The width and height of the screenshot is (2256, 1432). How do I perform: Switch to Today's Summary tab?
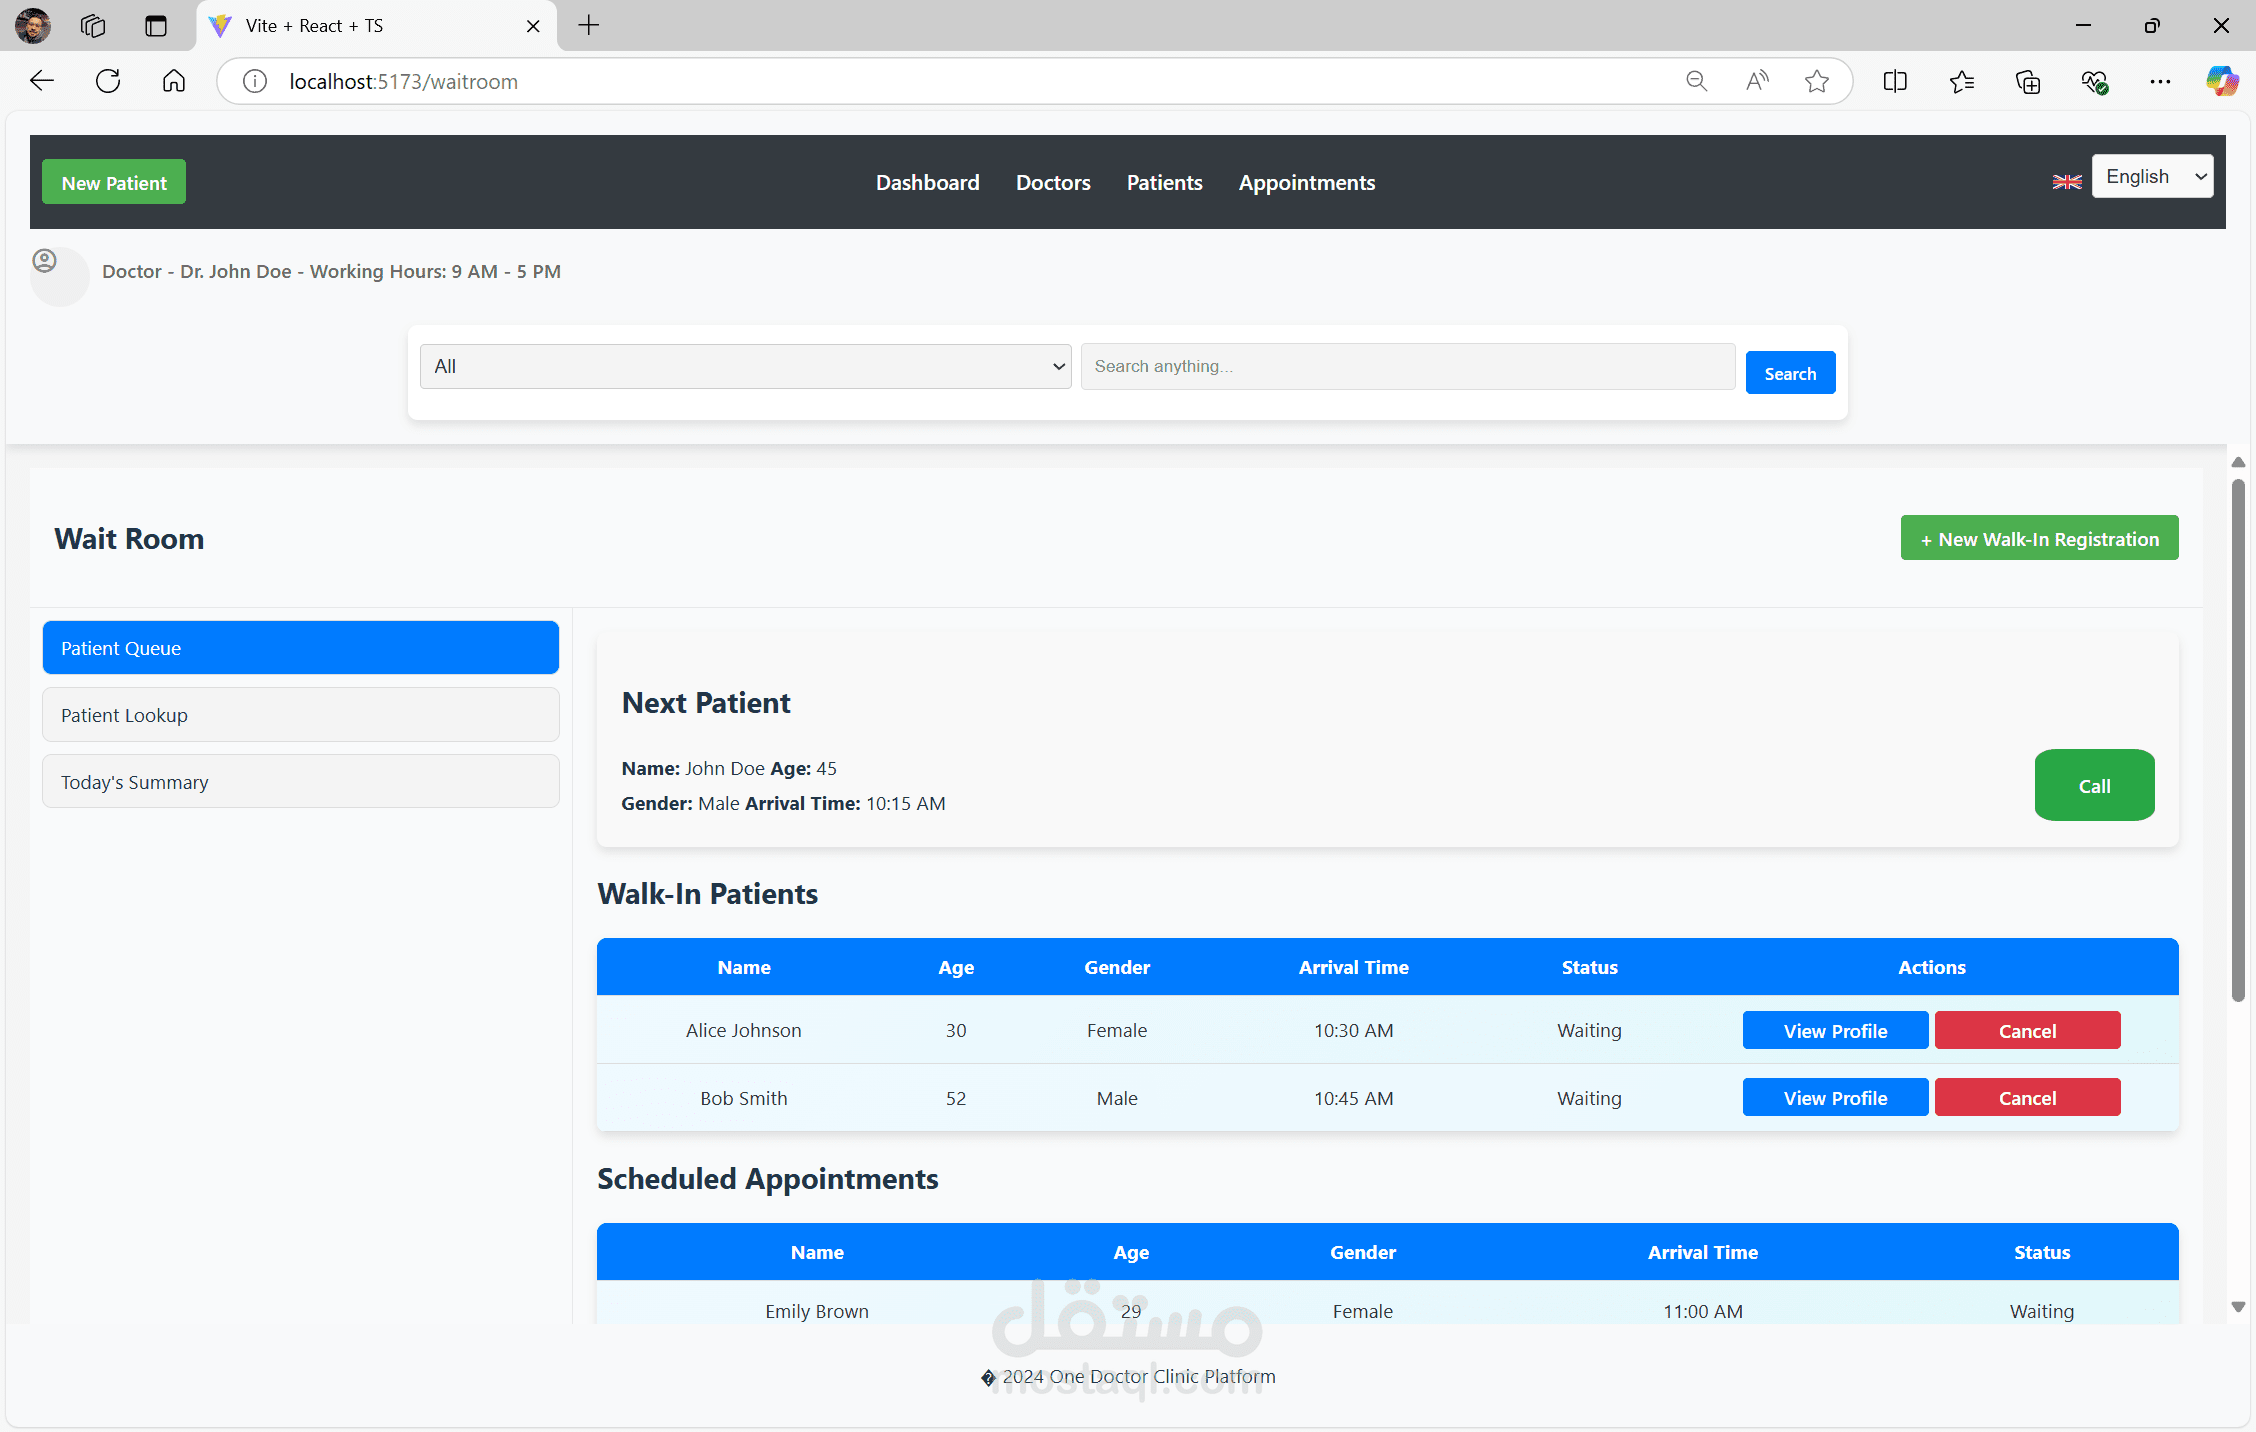(301, 782)
